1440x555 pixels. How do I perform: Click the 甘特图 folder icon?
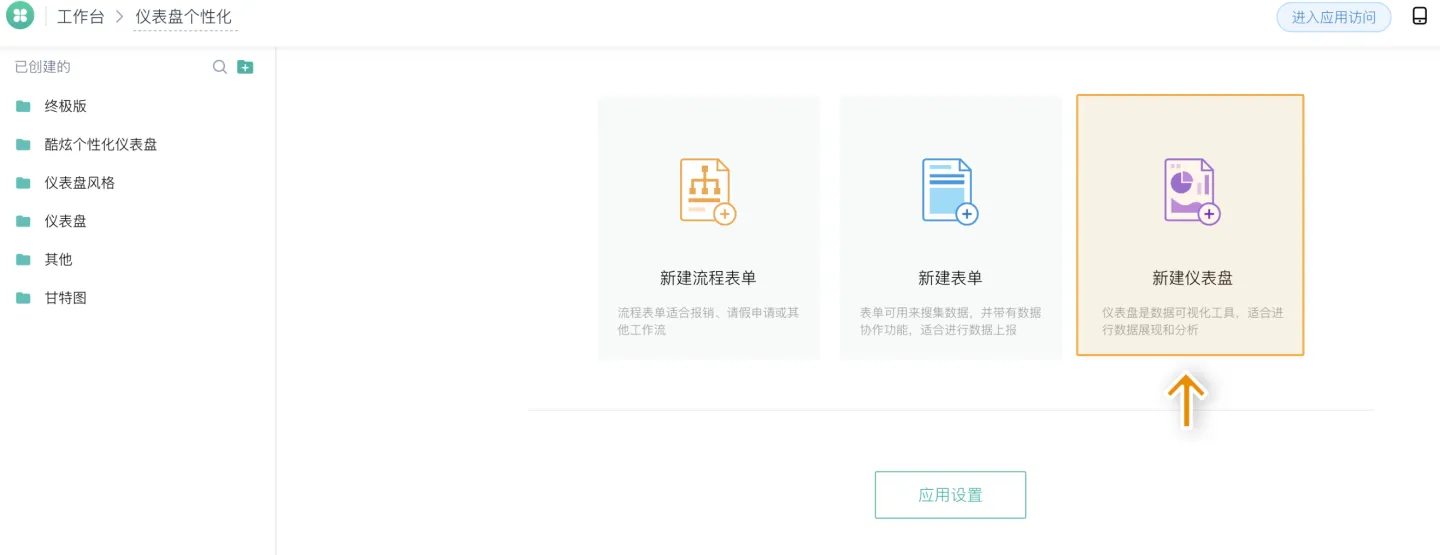pyautogui.click(x=23, y=298)
